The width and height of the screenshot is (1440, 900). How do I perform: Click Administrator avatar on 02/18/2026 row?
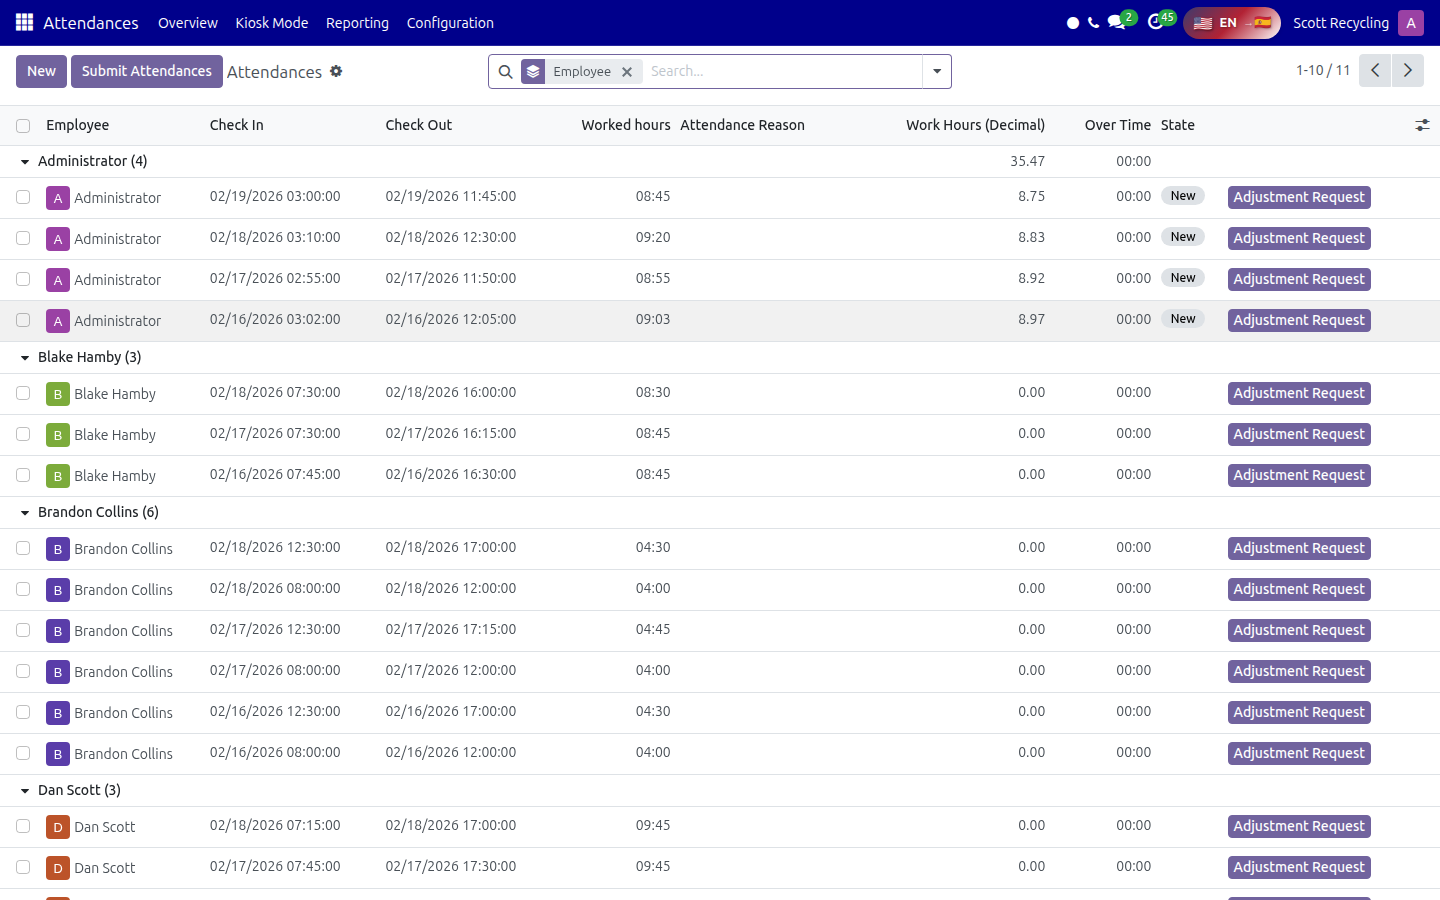[58, 239]
